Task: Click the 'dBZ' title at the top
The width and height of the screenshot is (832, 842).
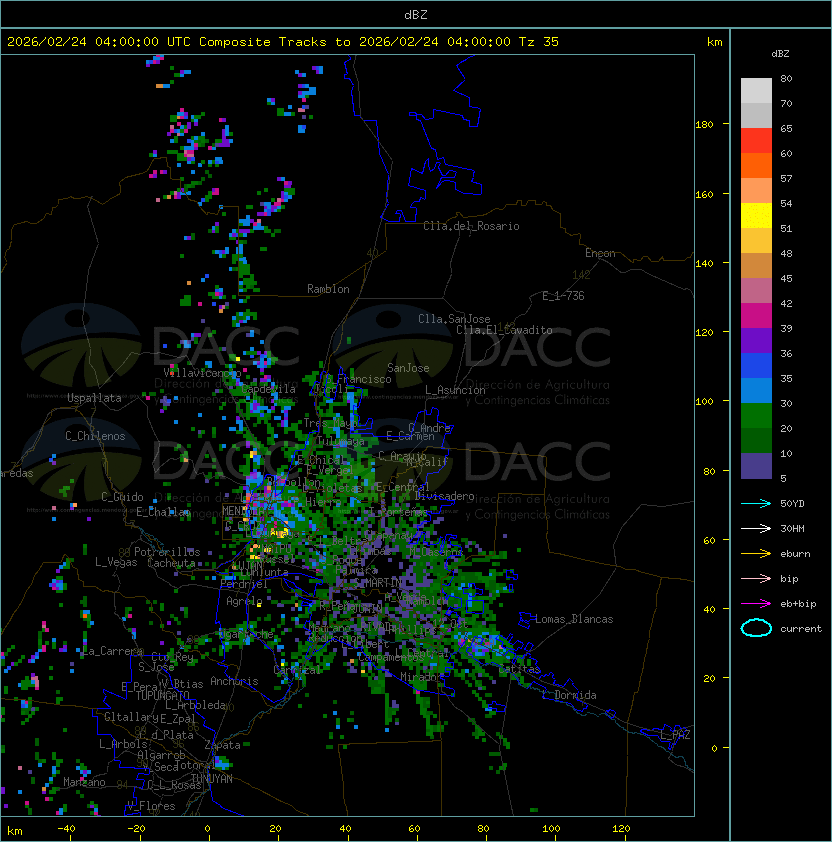Action: (x=416, y=15)
